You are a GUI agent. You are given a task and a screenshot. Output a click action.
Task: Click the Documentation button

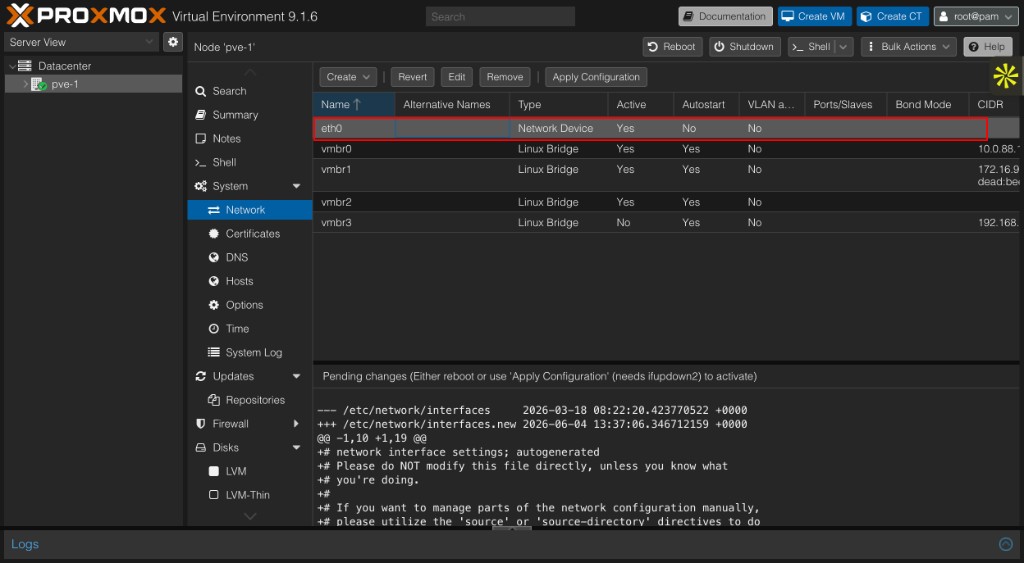tap(725, 16)
